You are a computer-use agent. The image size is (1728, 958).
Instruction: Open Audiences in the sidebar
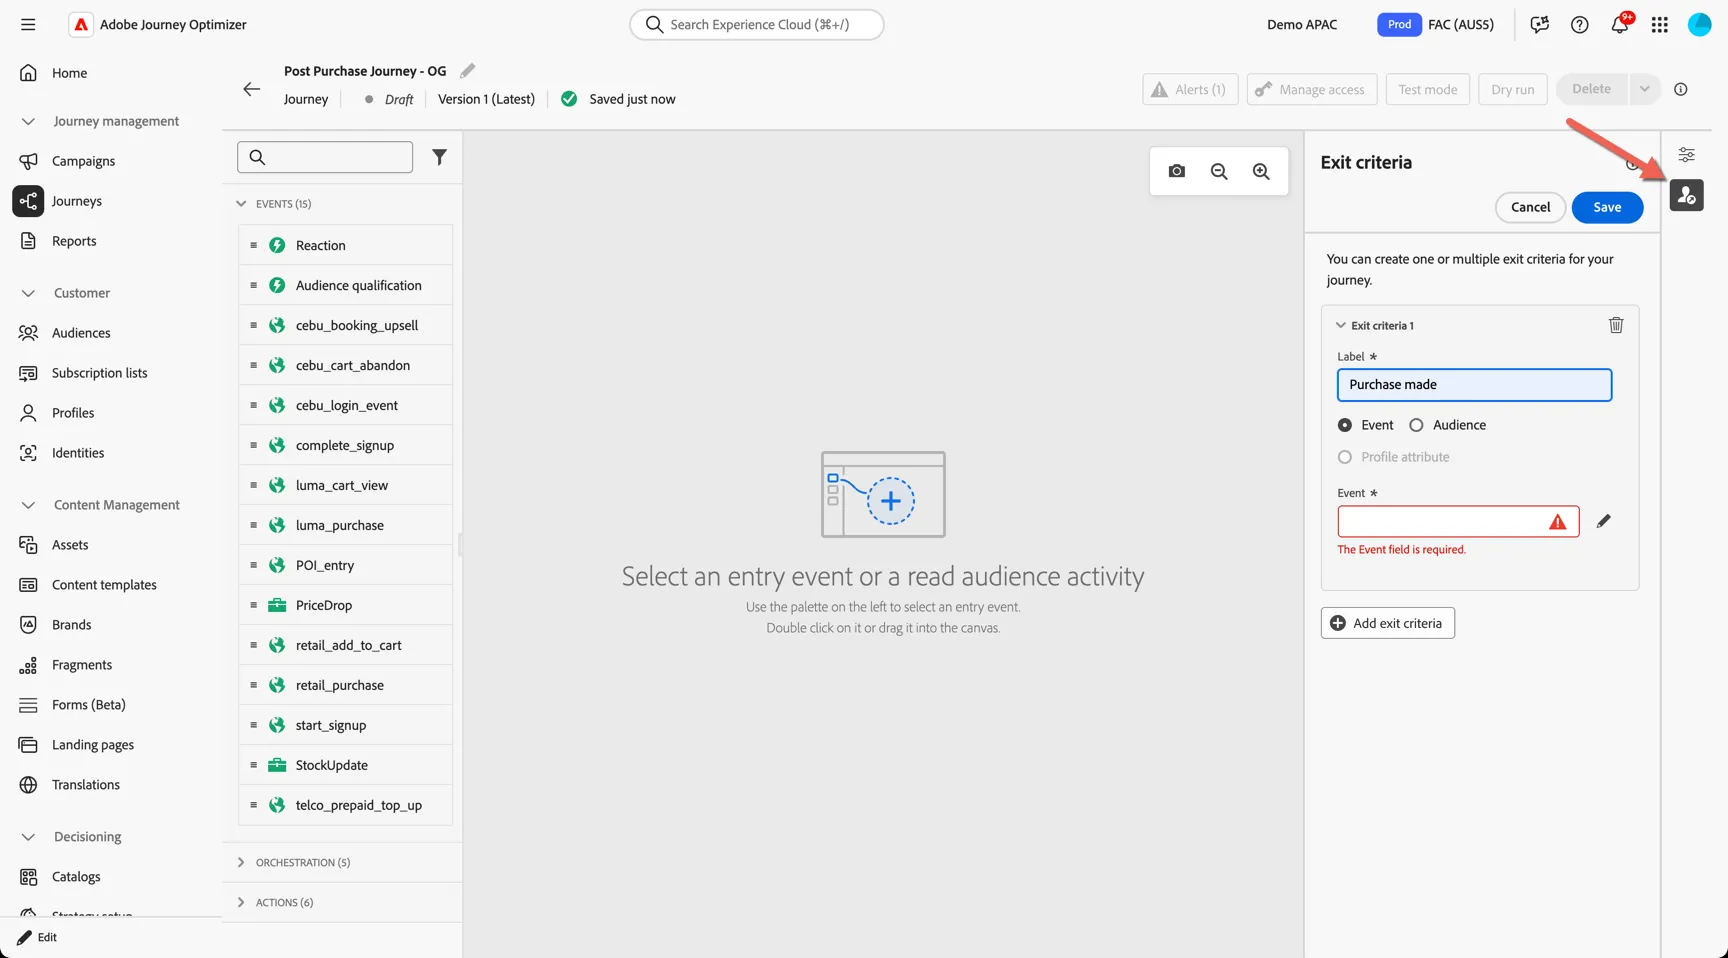[x=81, y=333]
